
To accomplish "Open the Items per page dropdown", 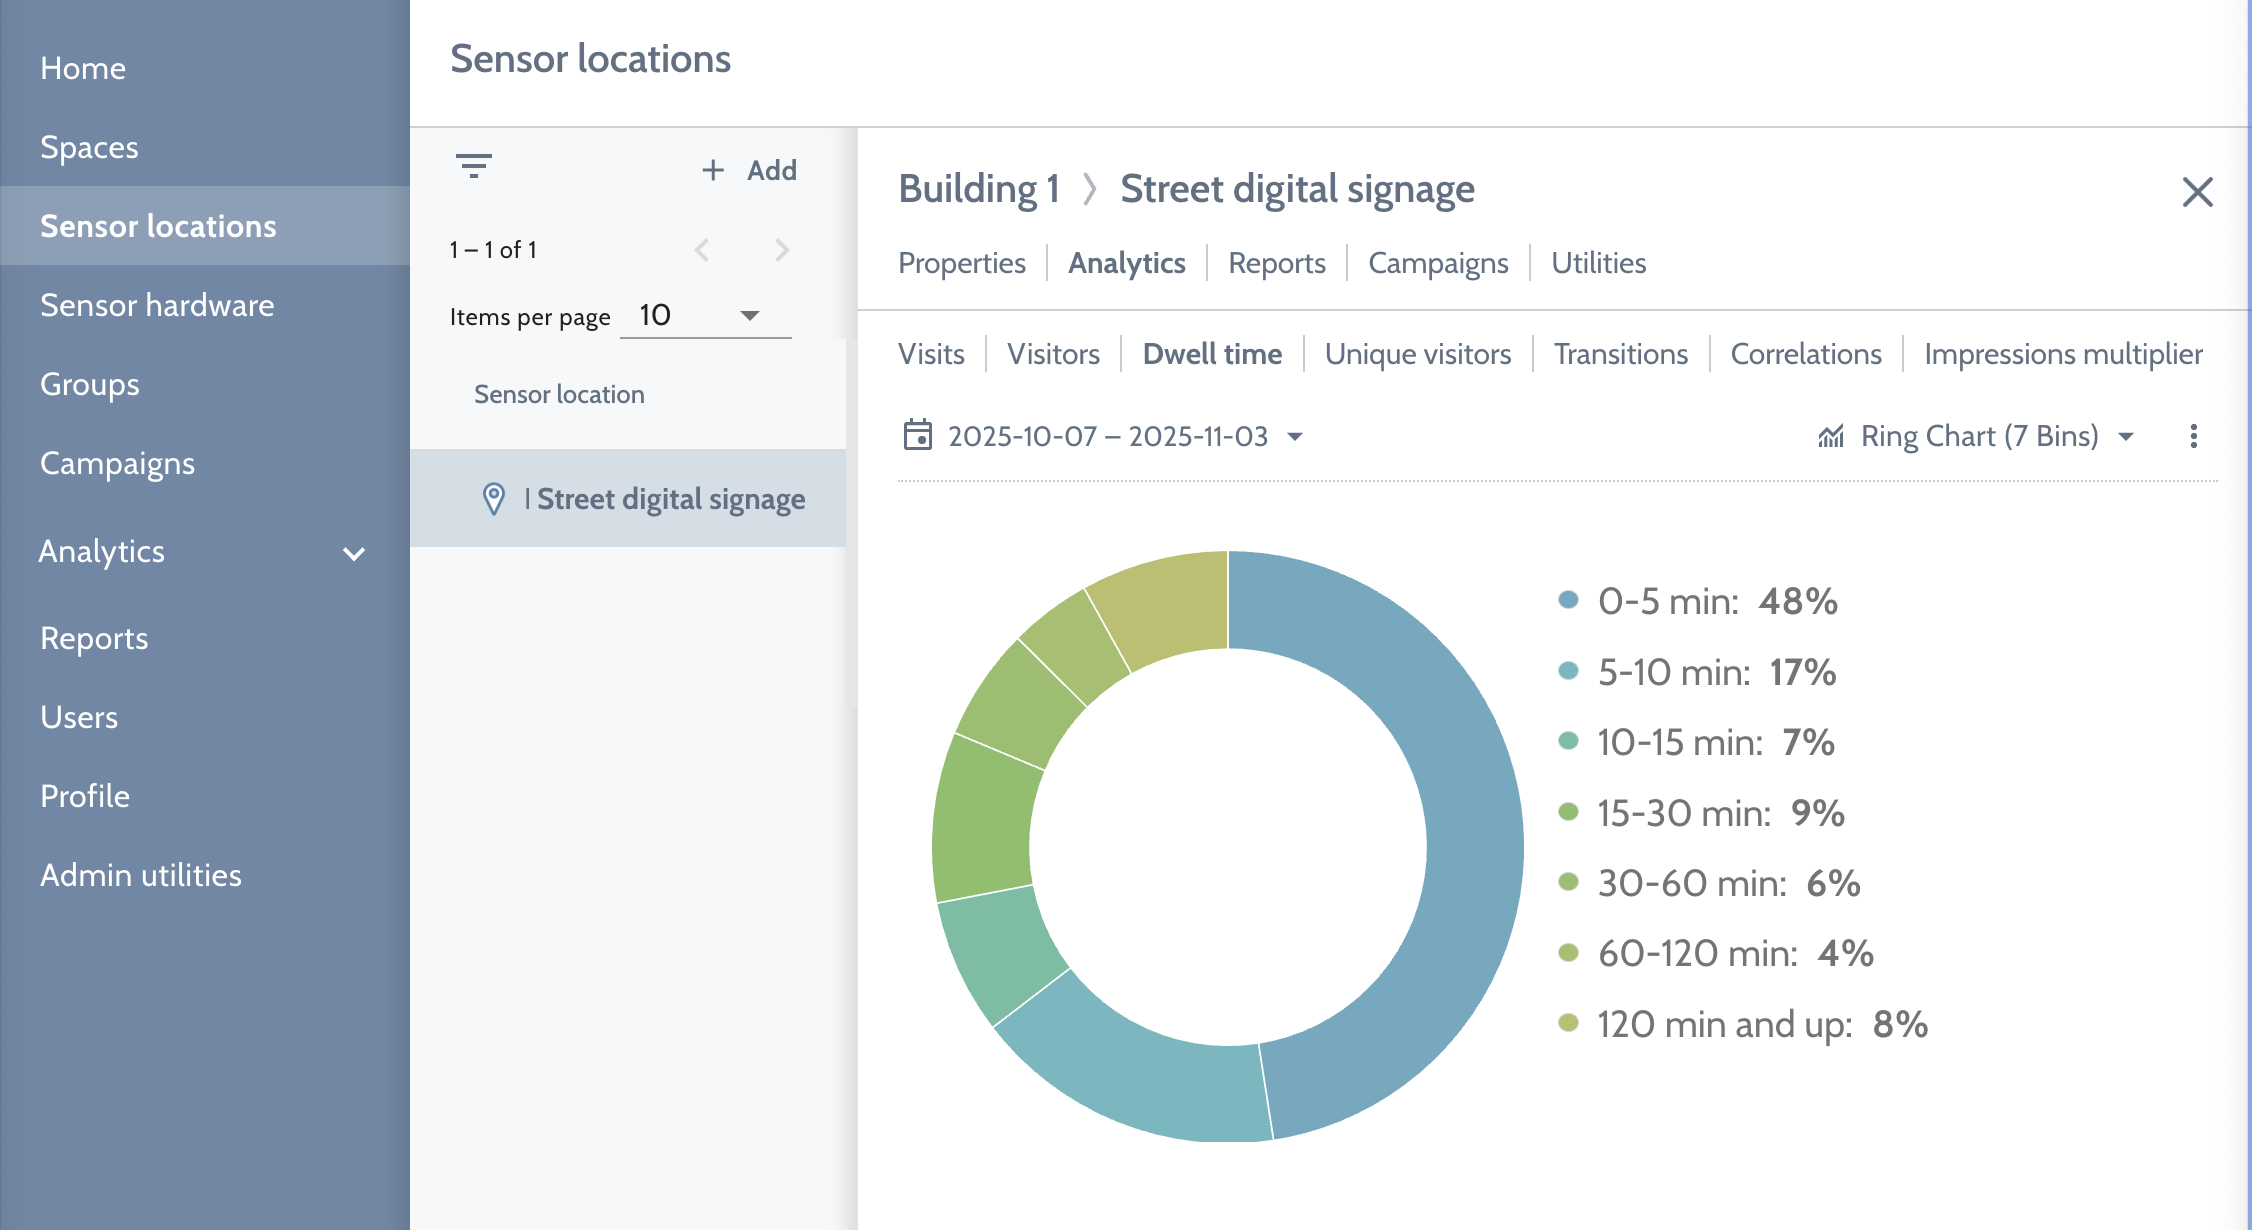I will 706,315.
